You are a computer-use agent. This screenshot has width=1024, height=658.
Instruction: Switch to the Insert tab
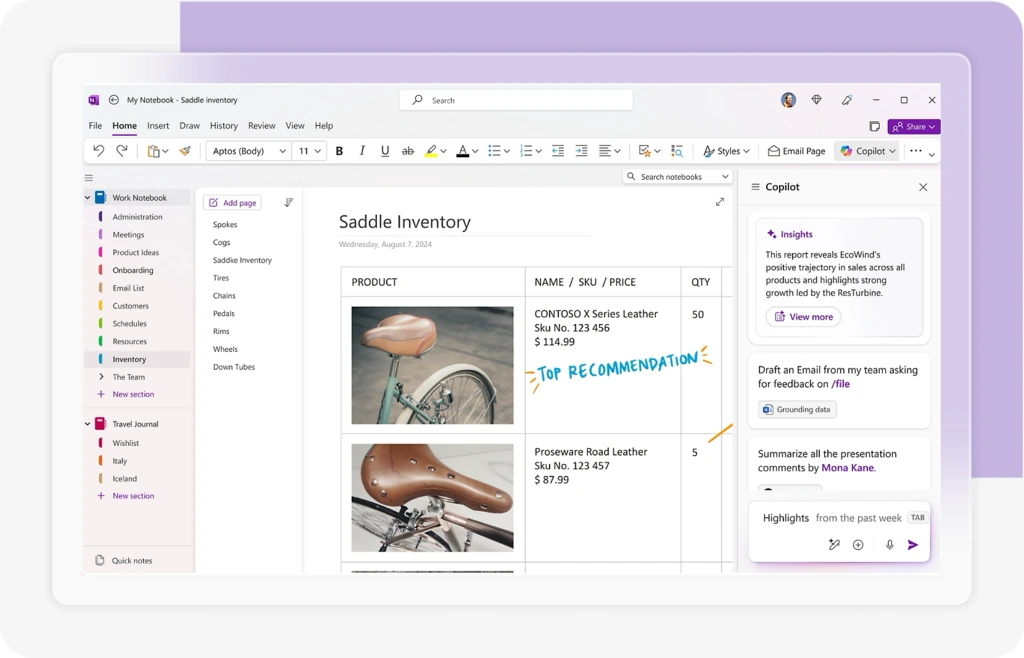tap(158, 125)
